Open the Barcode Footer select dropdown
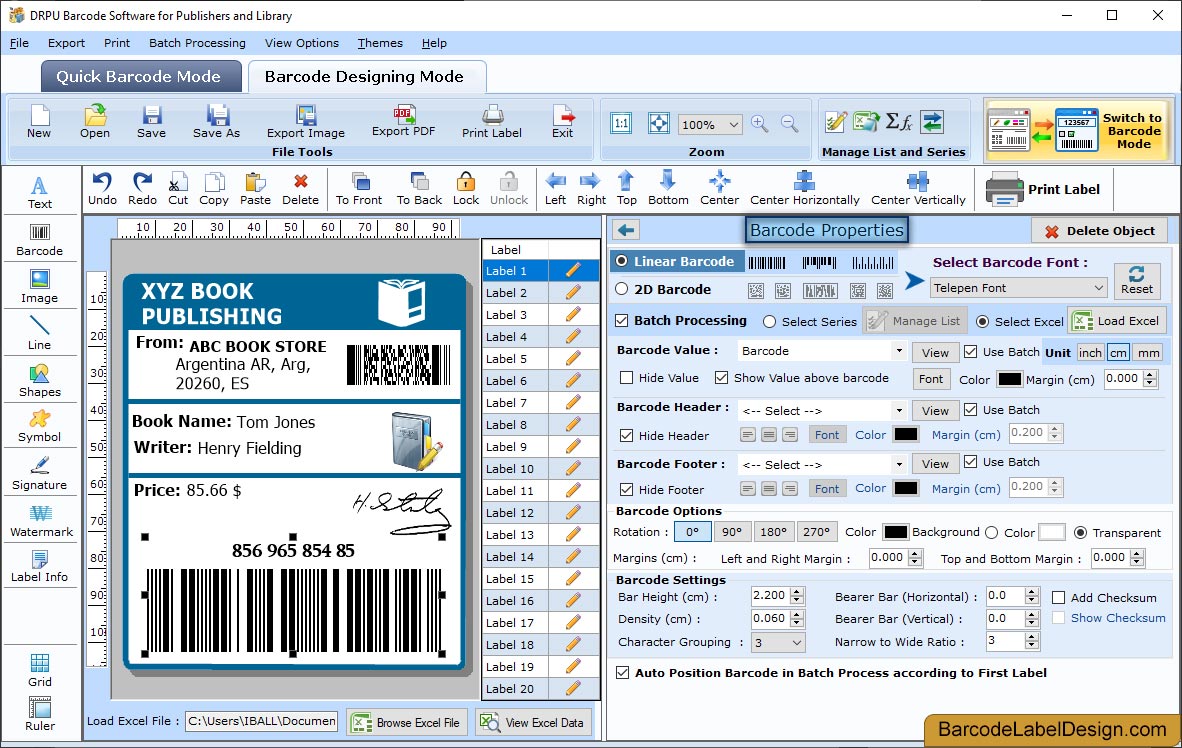The width and height of the screenshot is (1182, 748). coord(899,464)
